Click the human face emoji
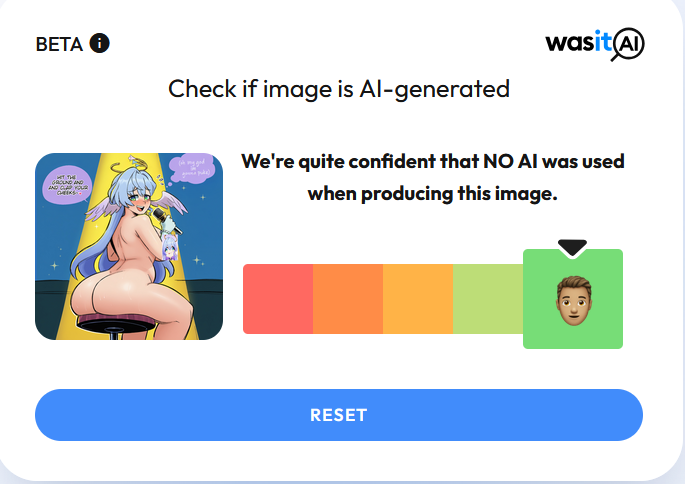 click(574, 301)
